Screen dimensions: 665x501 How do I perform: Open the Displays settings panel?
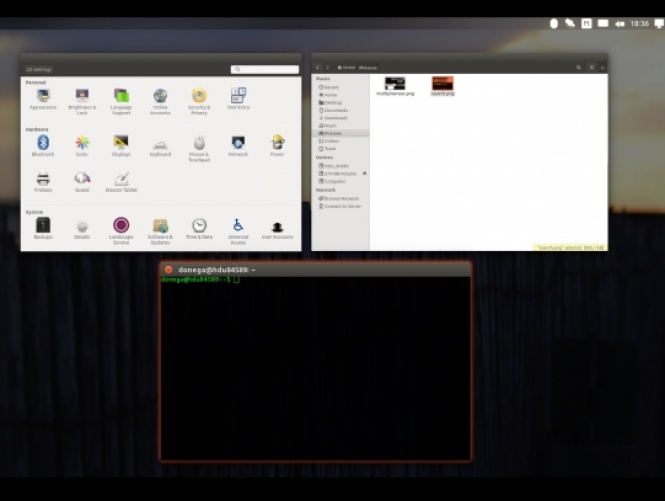(121, 144)
